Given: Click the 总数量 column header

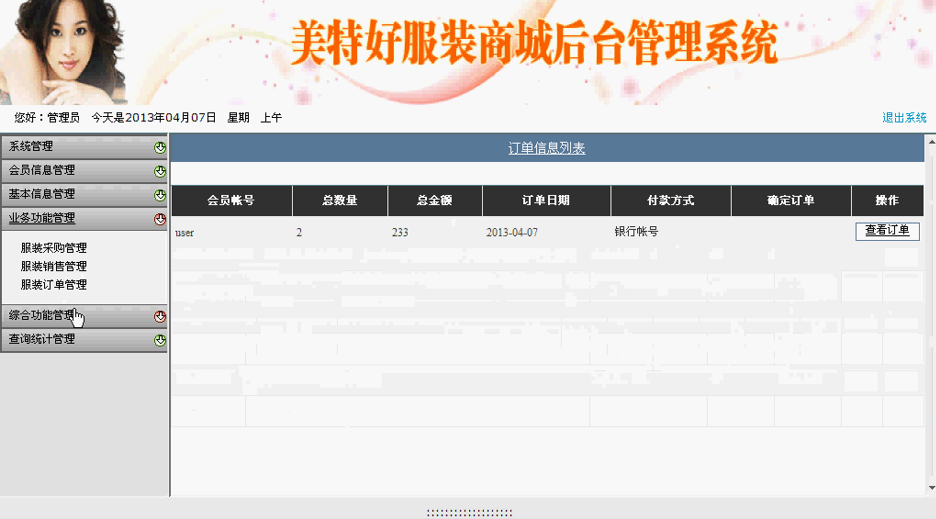Looking at the screenshot, I should (340, 201).
